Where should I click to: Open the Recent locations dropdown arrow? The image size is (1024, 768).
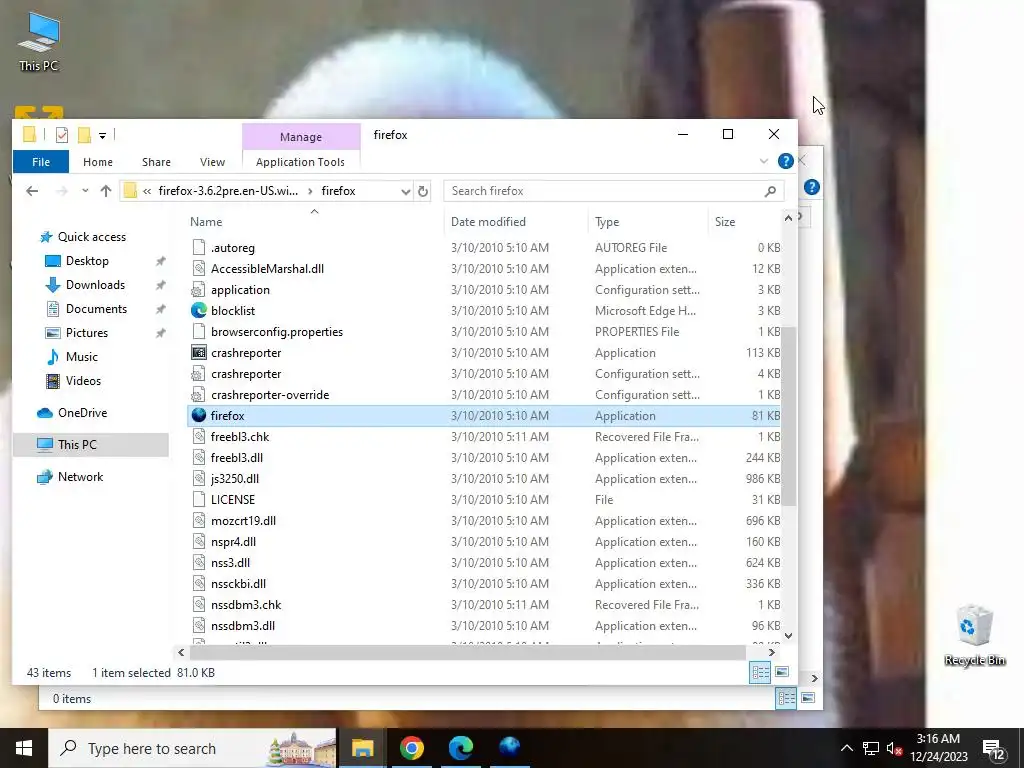point(85,191)
